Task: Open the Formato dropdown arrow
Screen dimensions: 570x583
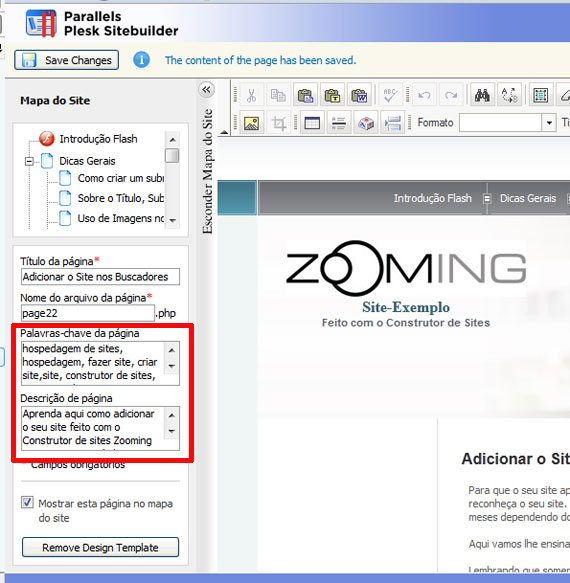Action: coord(549,122)
